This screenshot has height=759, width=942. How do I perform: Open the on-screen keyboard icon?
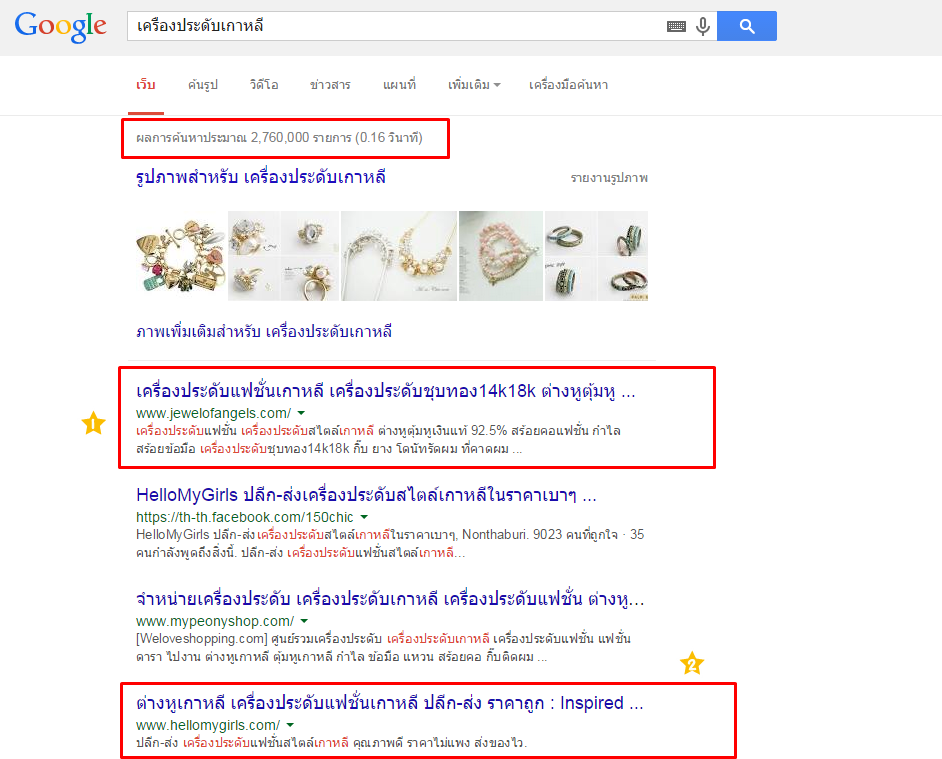[x=676, y=26]
